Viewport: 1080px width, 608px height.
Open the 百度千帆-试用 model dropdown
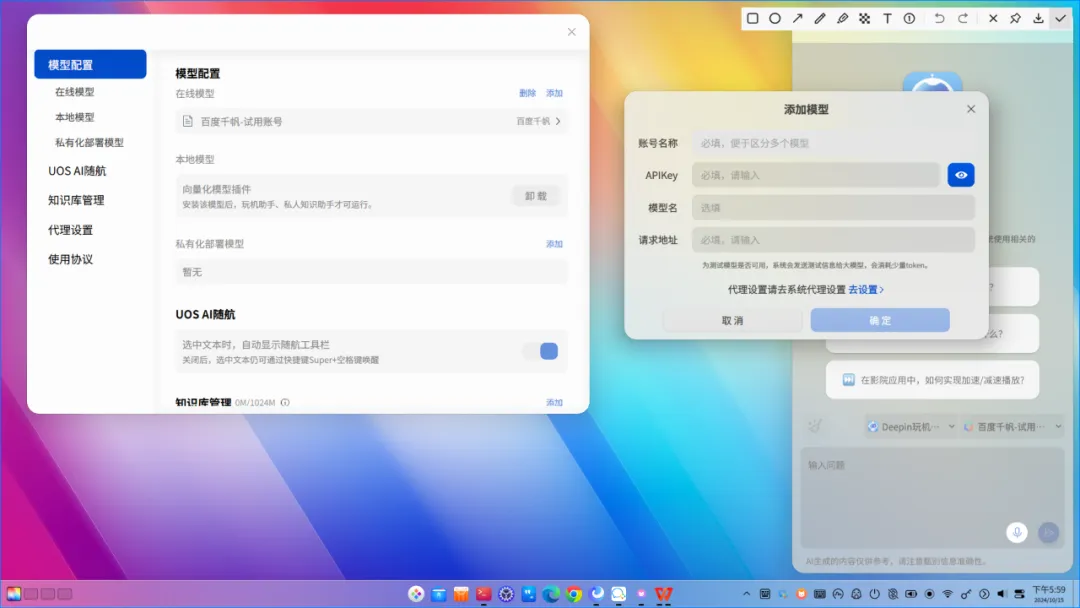[1012, 427]
